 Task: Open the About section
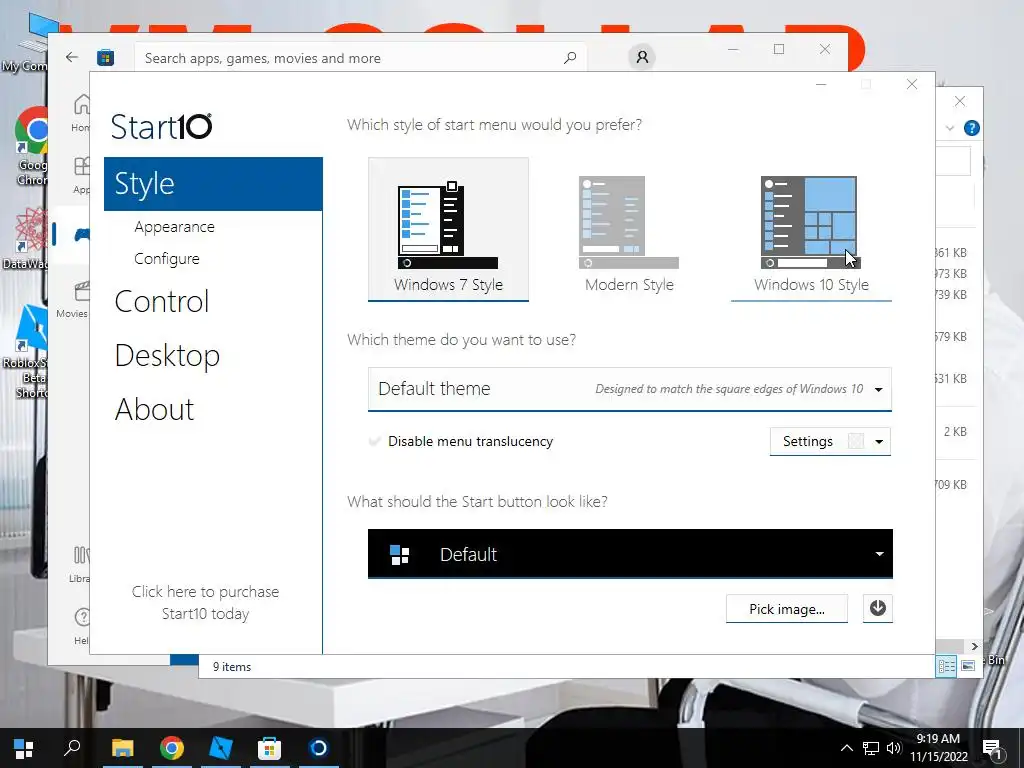click(155, 409)
